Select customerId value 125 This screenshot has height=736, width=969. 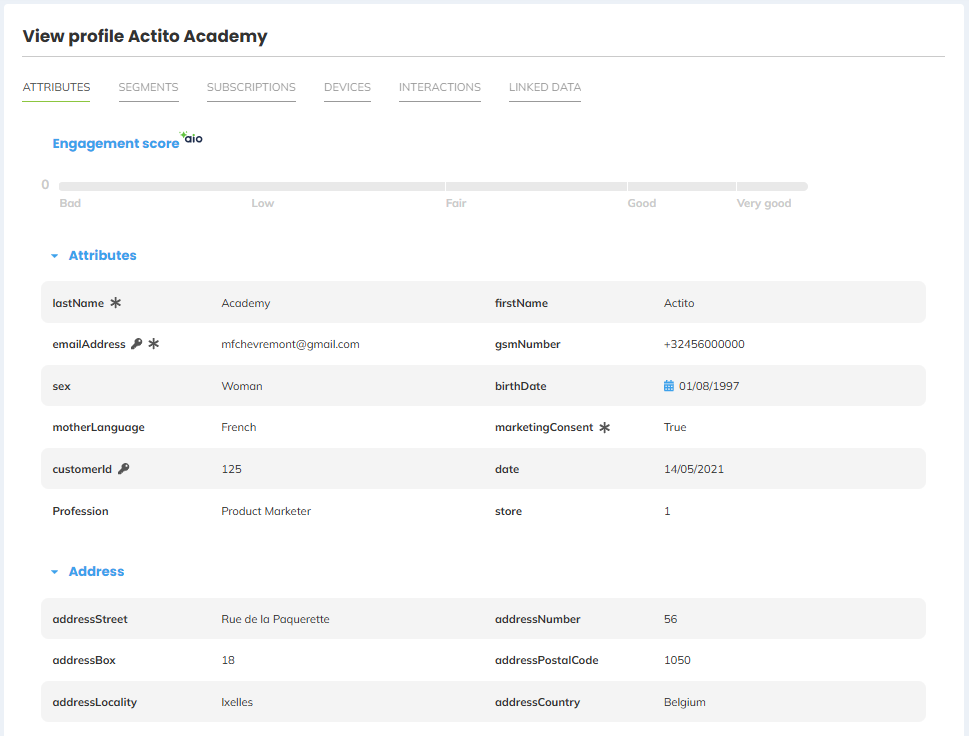(231, 469)
